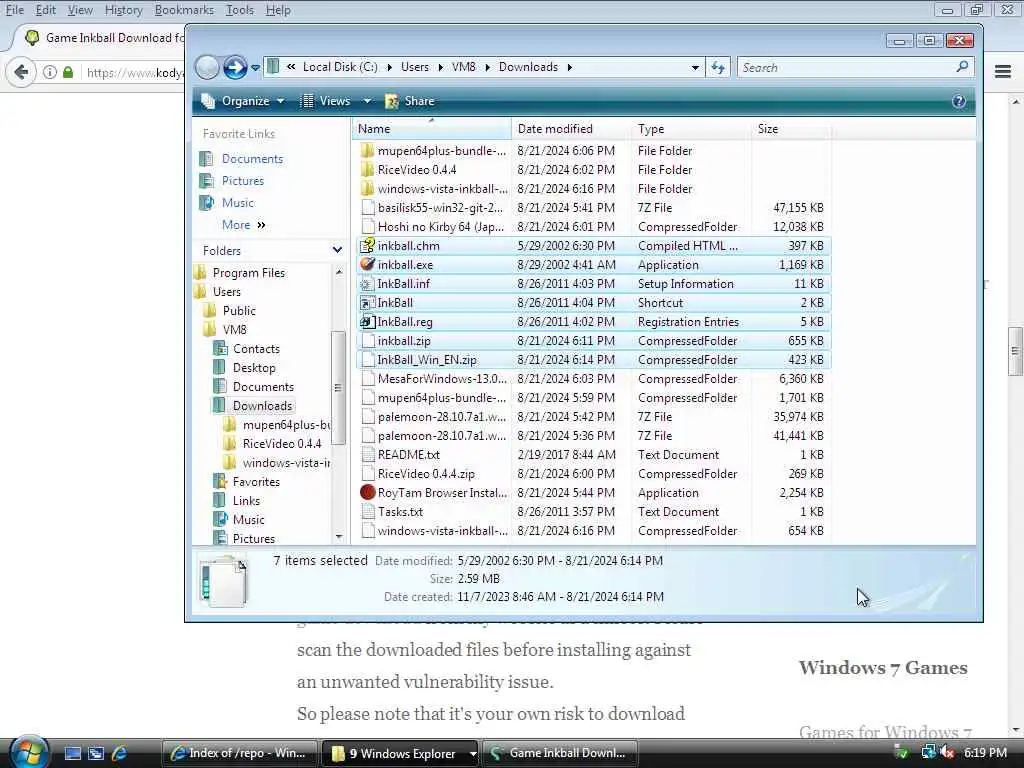Select Tasks.txt file
Screen dimensions: 1024x768
tap(593, 512)
